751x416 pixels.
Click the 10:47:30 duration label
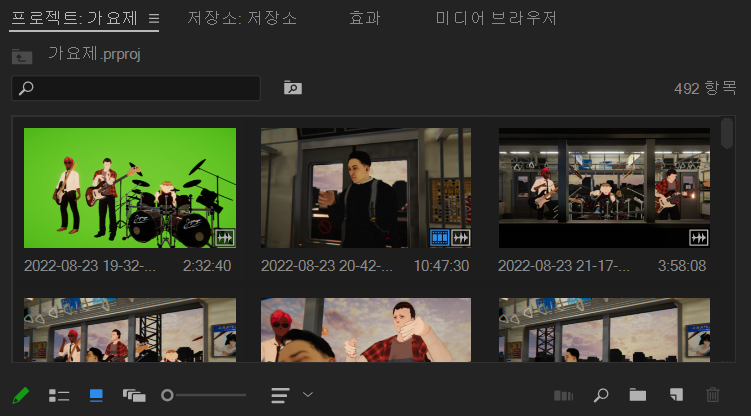(441, 266)
